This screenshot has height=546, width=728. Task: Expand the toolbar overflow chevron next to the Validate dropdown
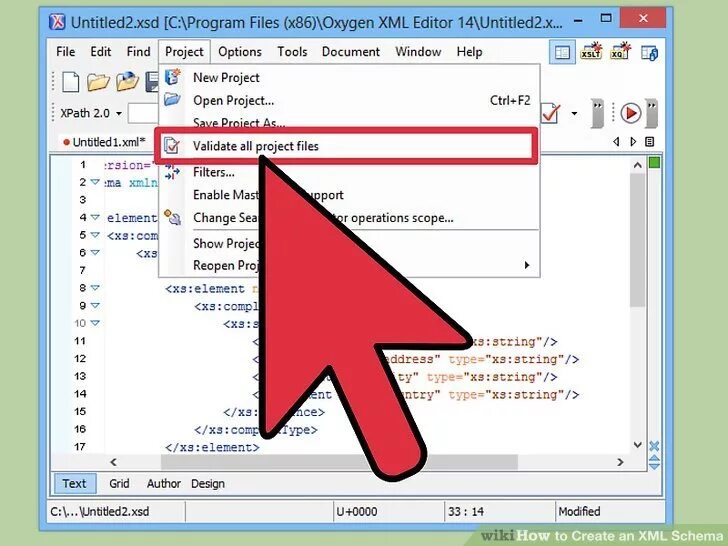point(598,113)
